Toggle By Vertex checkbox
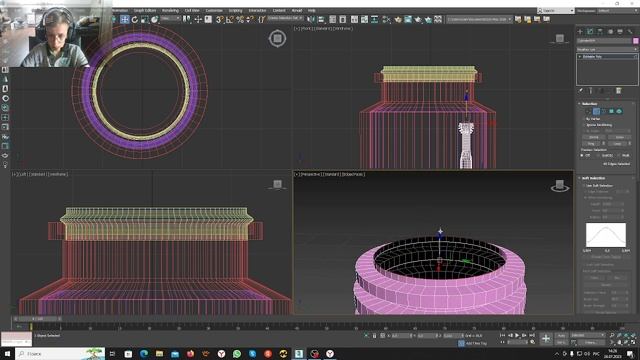The height and width of the screenshot is (360, 640). 584,119
